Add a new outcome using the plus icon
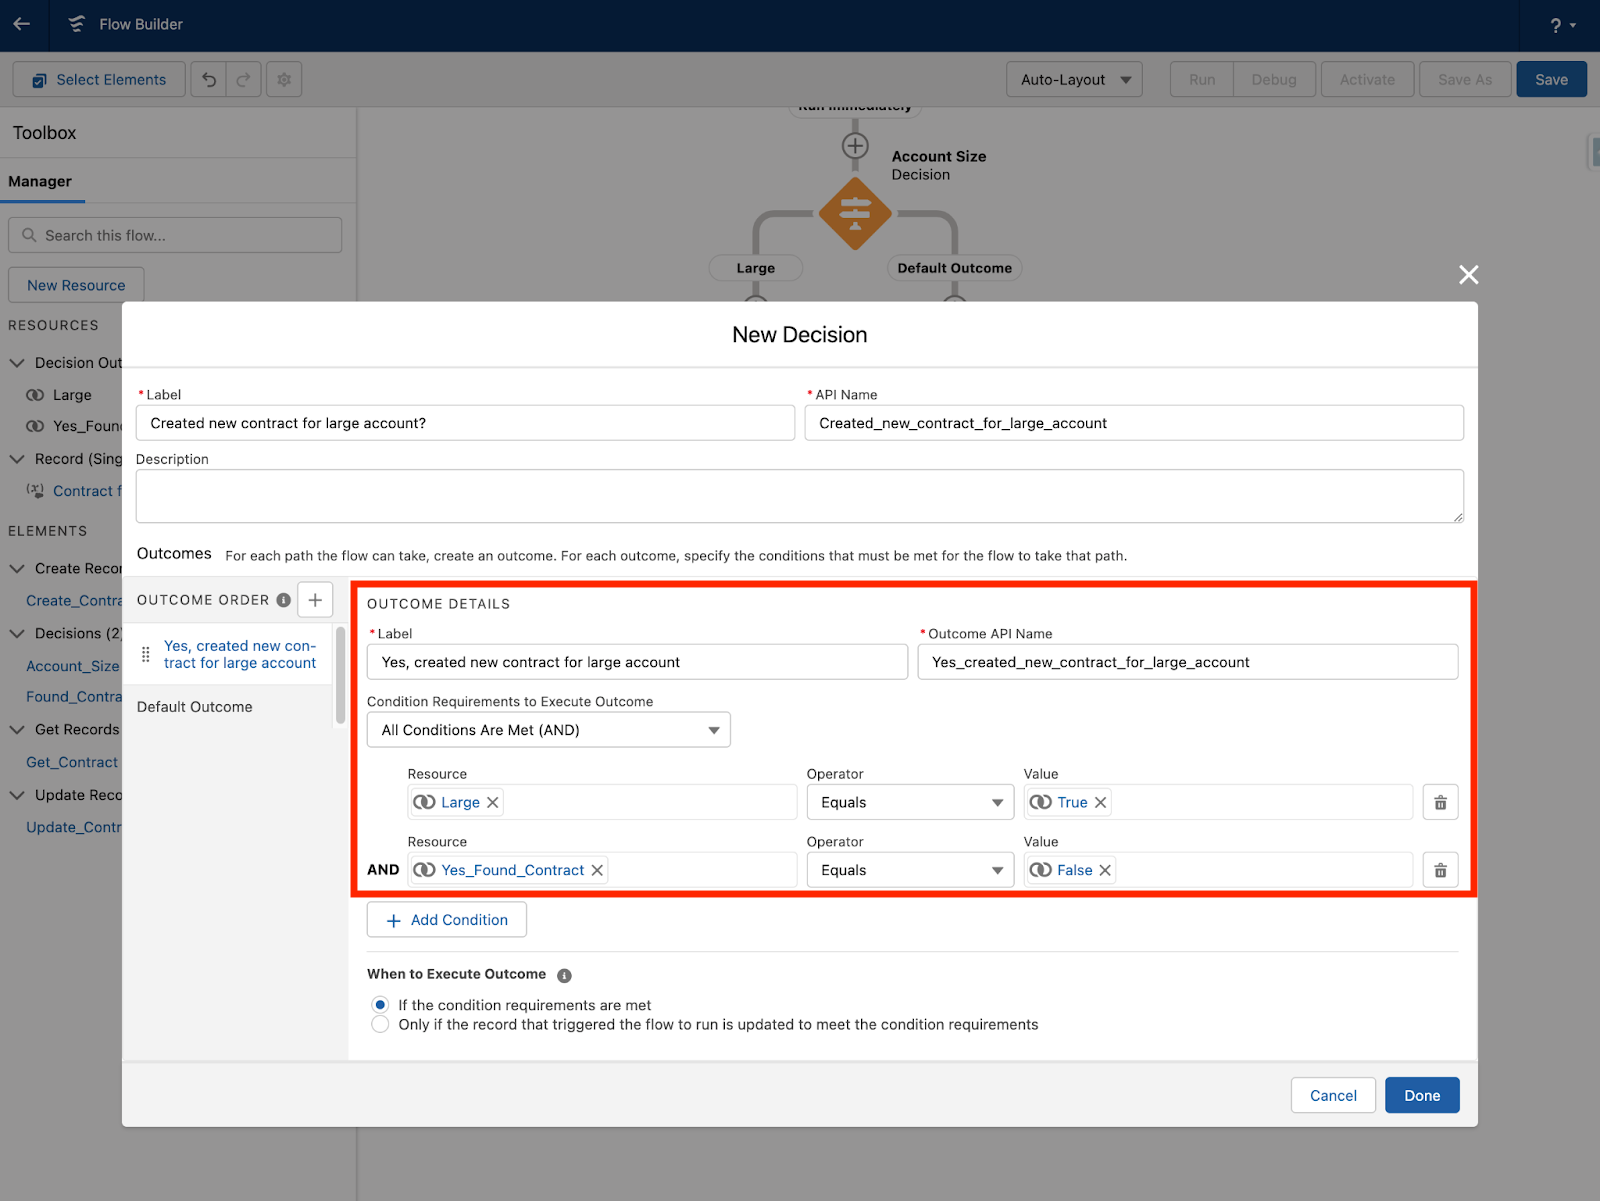This screenshot has width=1600, height=1201. (x=315, y=599)
